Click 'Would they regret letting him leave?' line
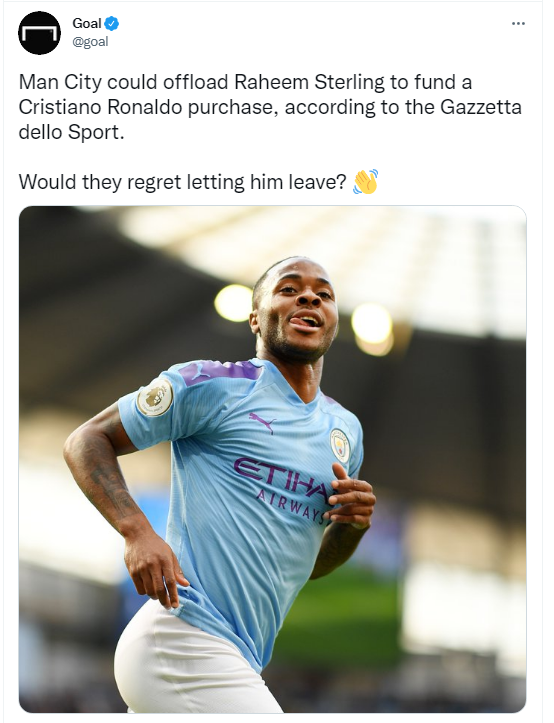The height and width of the screenshot is (723, 554). (x=182, y=182)
